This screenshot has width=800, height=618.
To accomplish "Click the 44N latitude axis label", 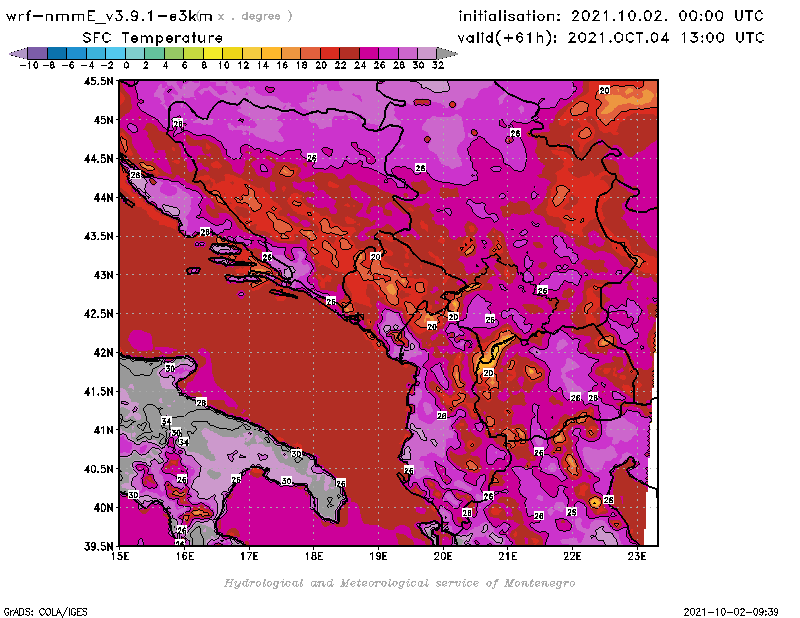I will 104,197.
